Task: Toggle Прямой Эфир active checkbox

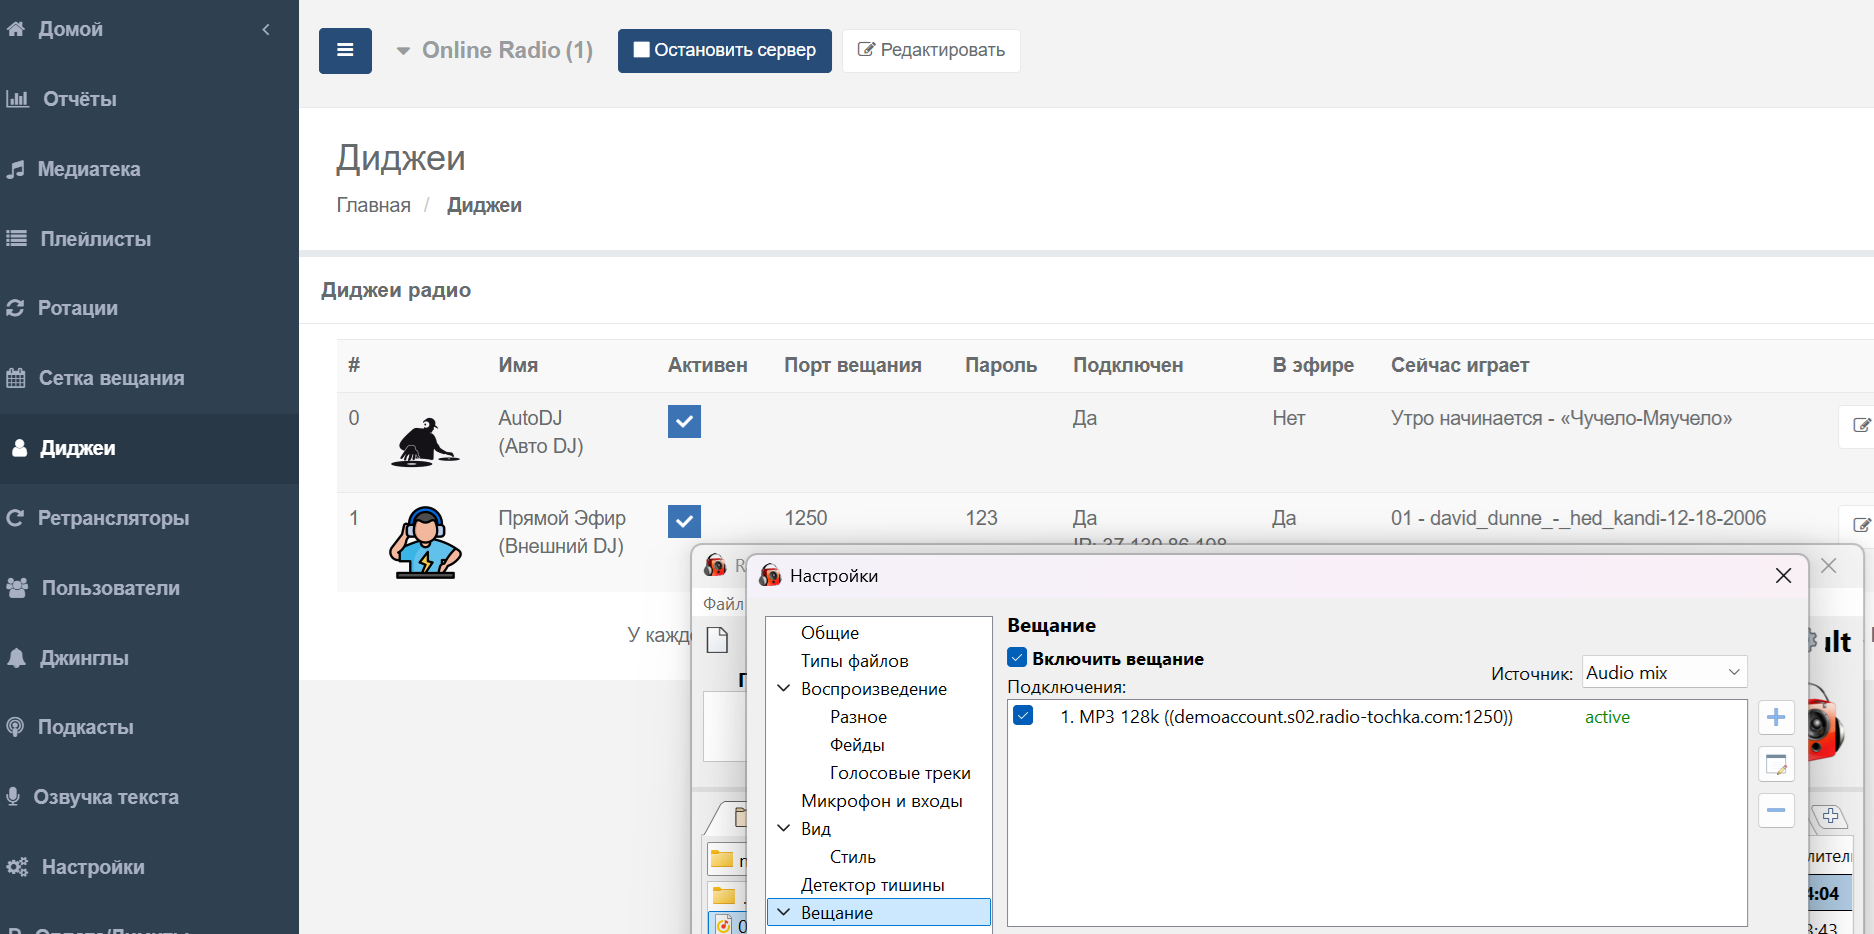Action: (684, 521)
